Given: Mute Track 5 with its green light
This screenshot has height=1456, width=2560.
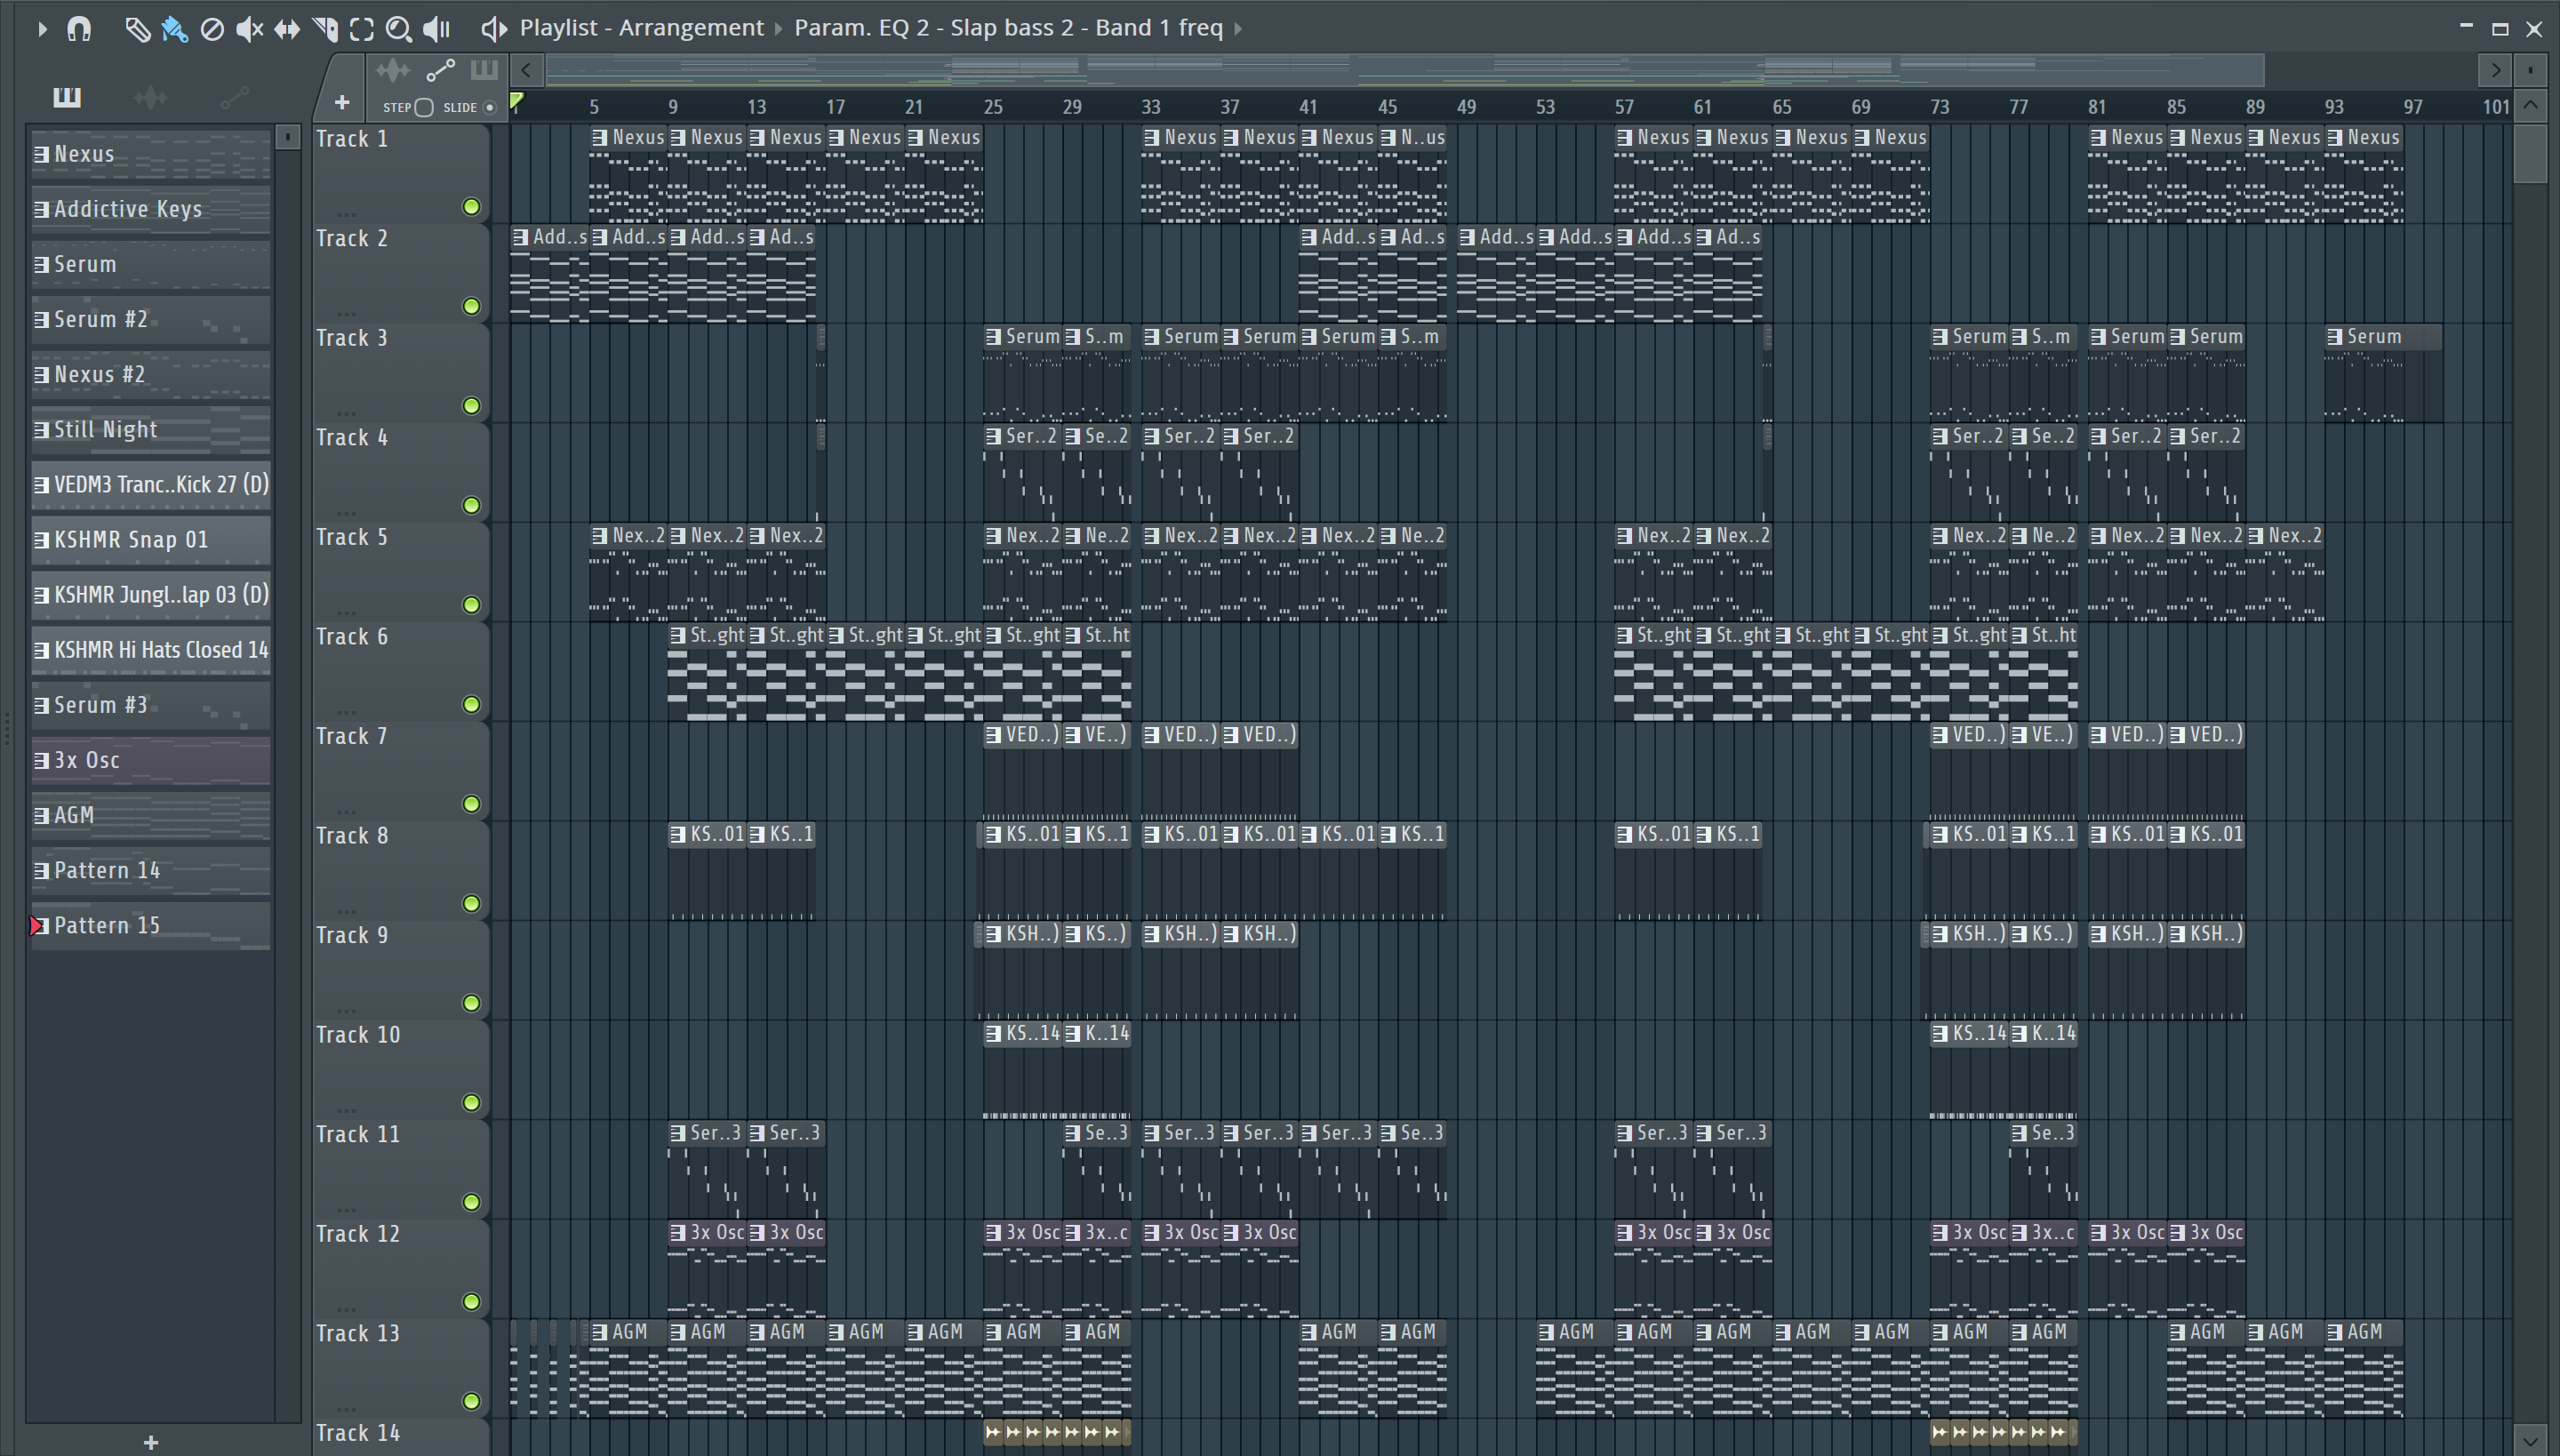Looking at the screenshot, I should (471, 605).
